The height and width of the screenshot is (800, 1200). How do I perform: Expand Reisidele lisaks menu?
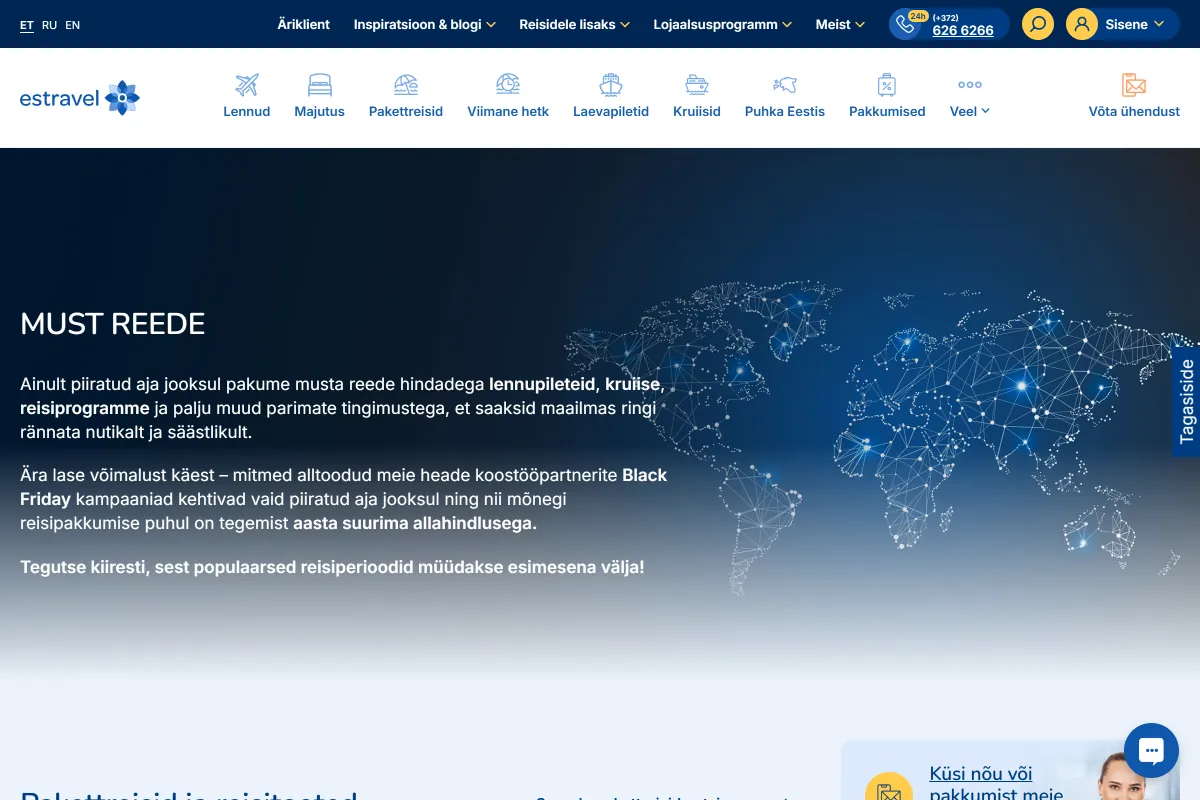tap(575, 24)
